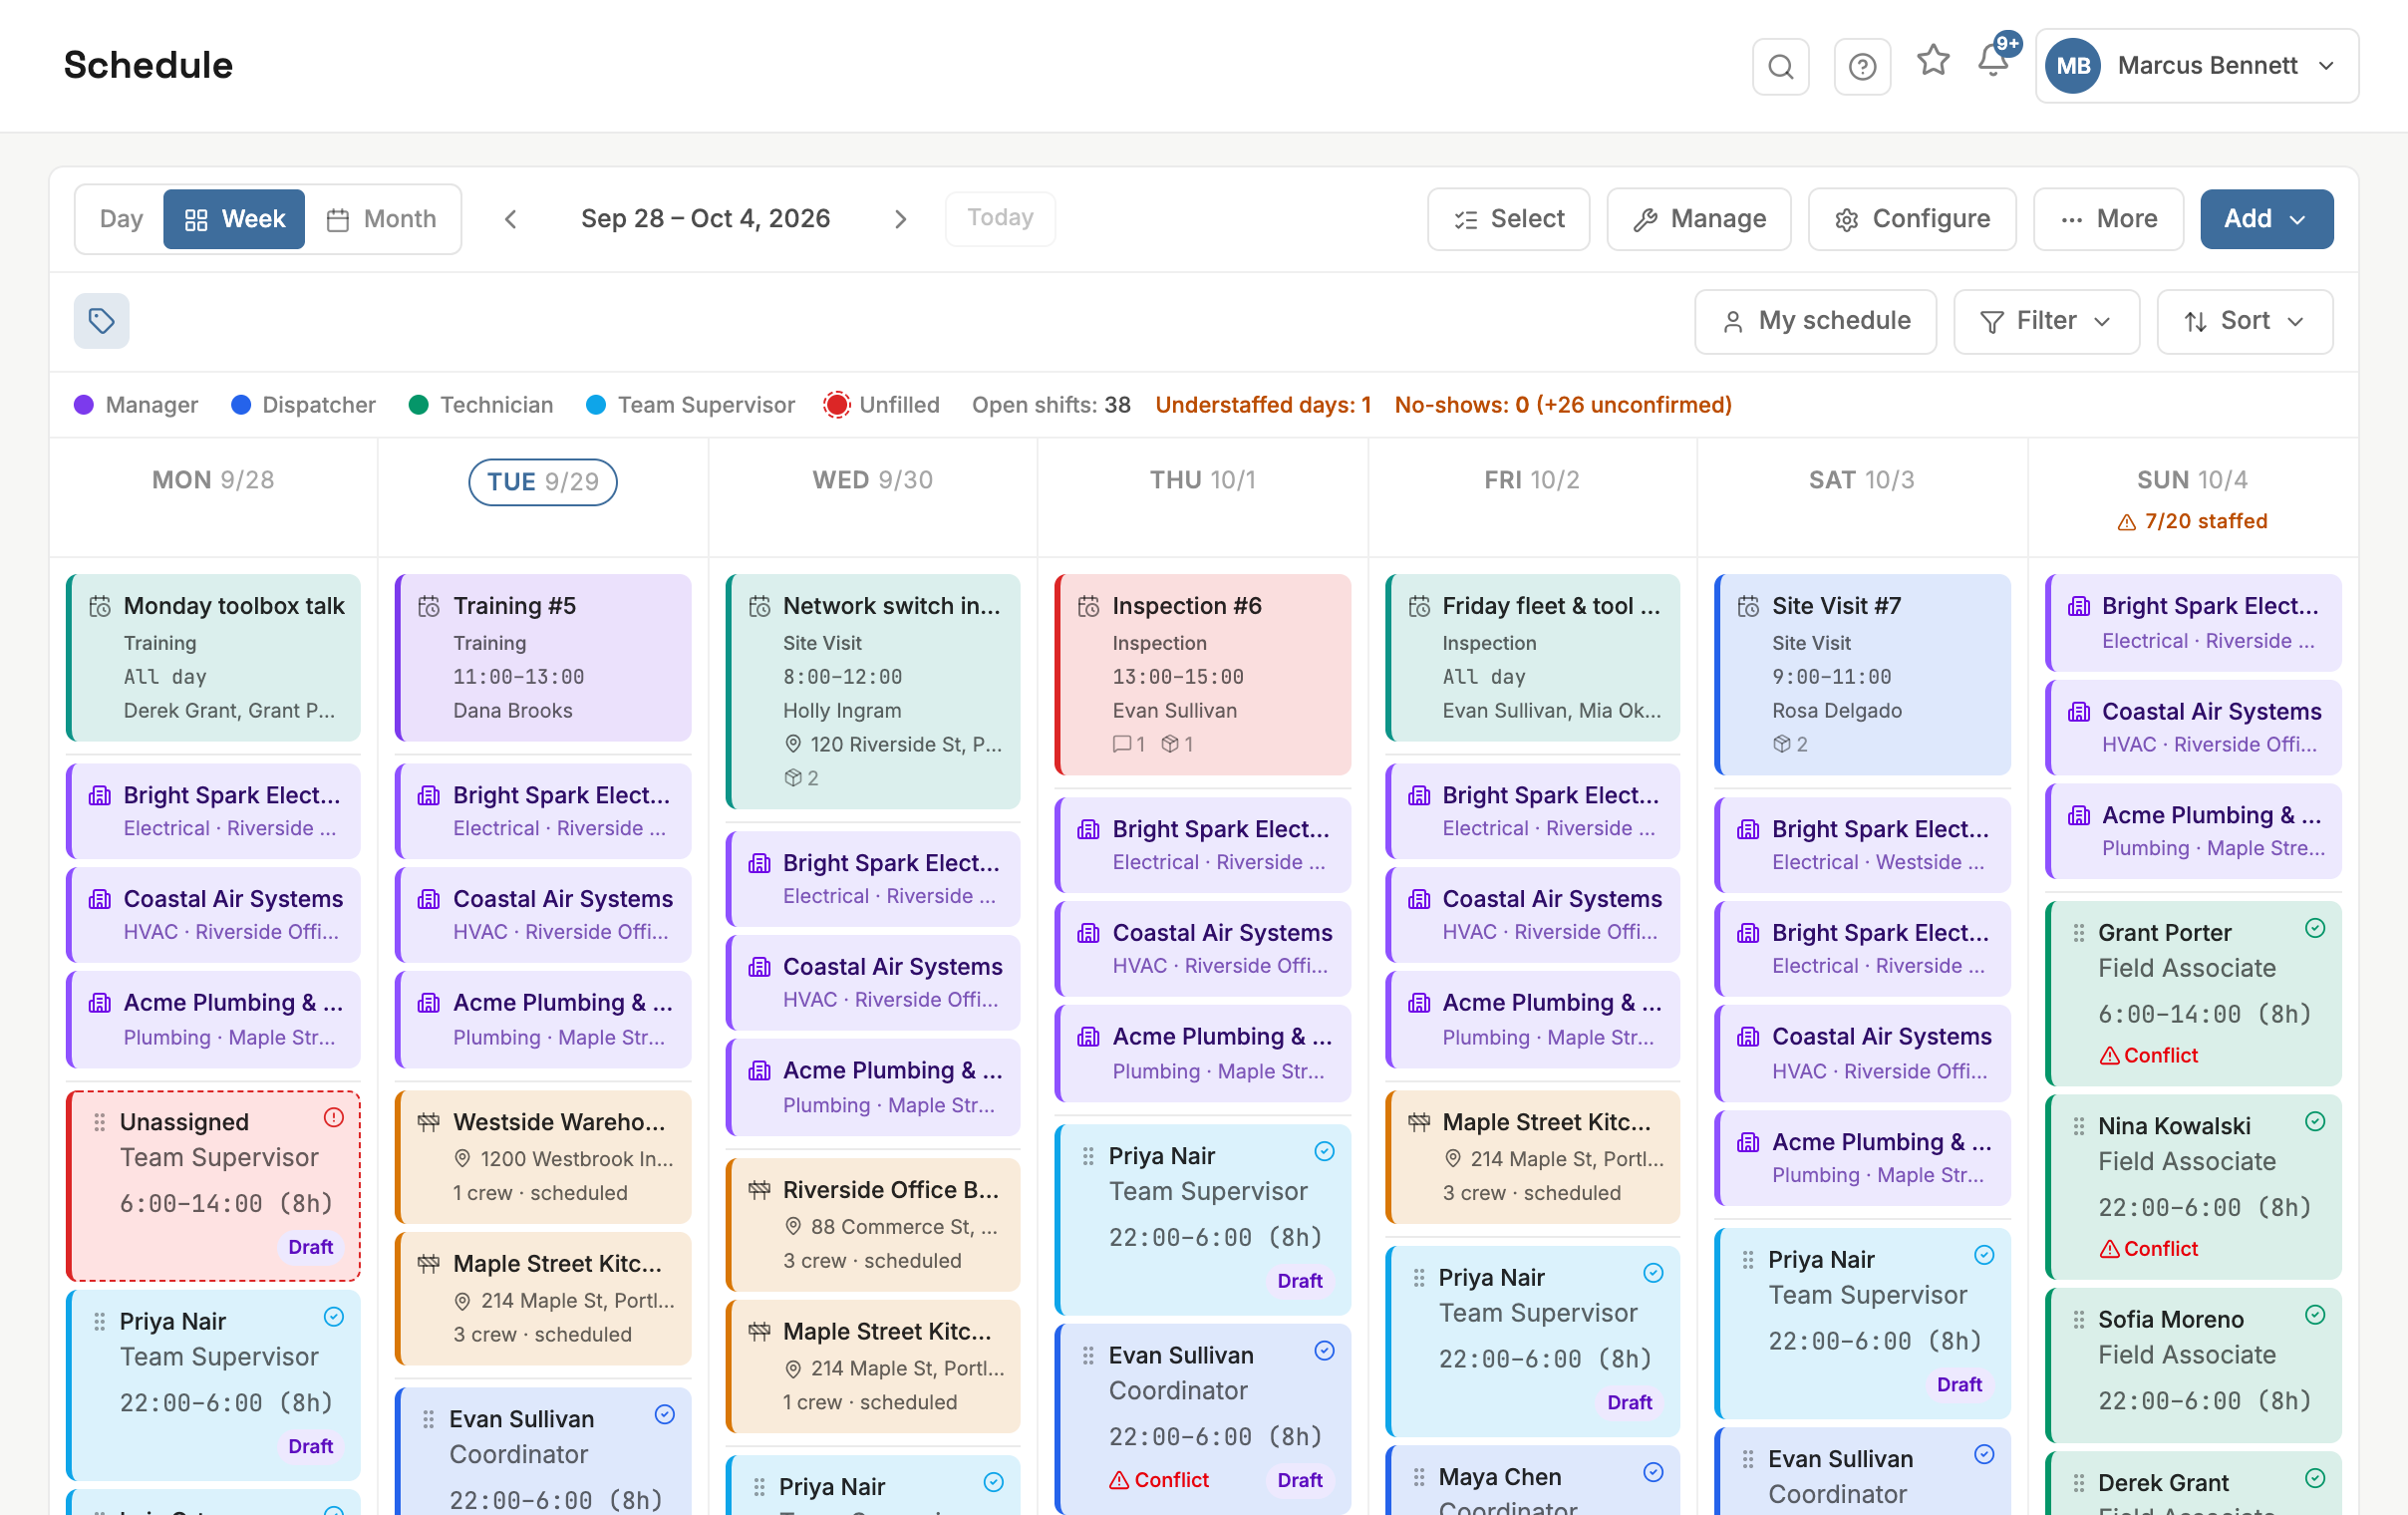
Task: Switch to Day view
Action: point(121,219)
